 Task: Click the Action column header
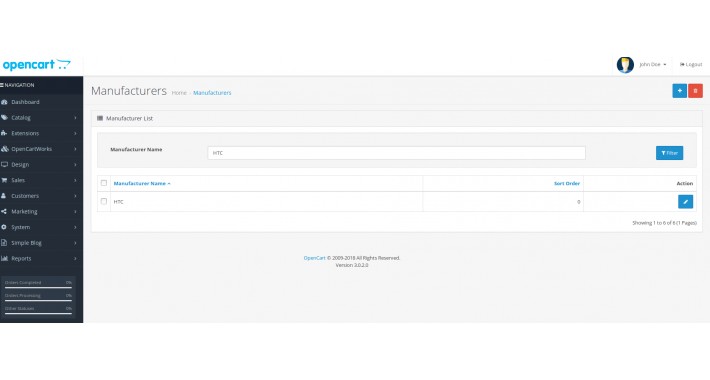pos(685,183)
